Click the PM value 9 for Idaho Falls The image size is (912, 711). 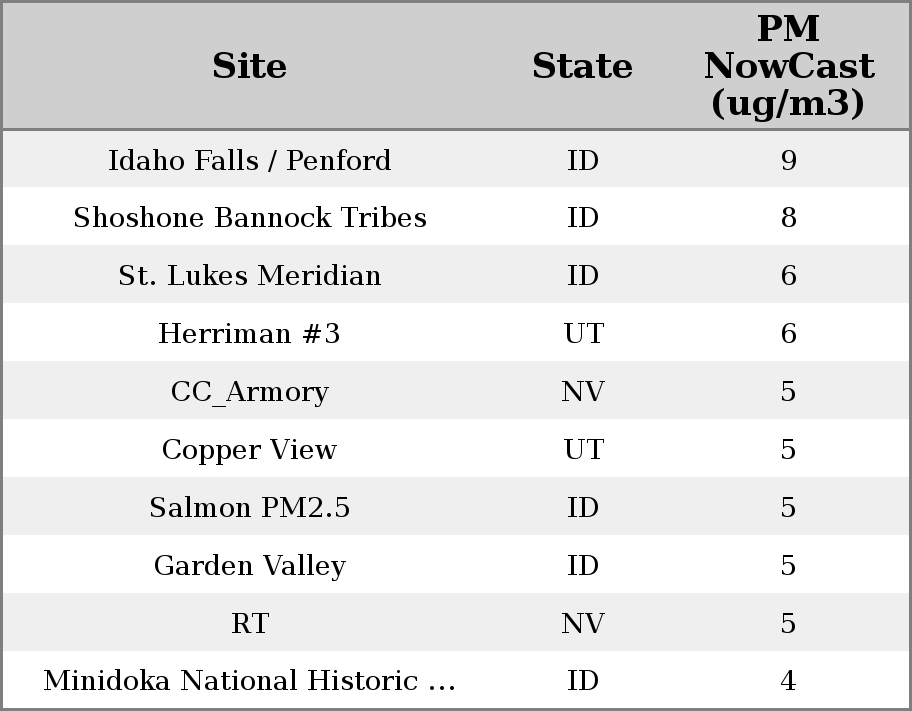click(788, 160)
